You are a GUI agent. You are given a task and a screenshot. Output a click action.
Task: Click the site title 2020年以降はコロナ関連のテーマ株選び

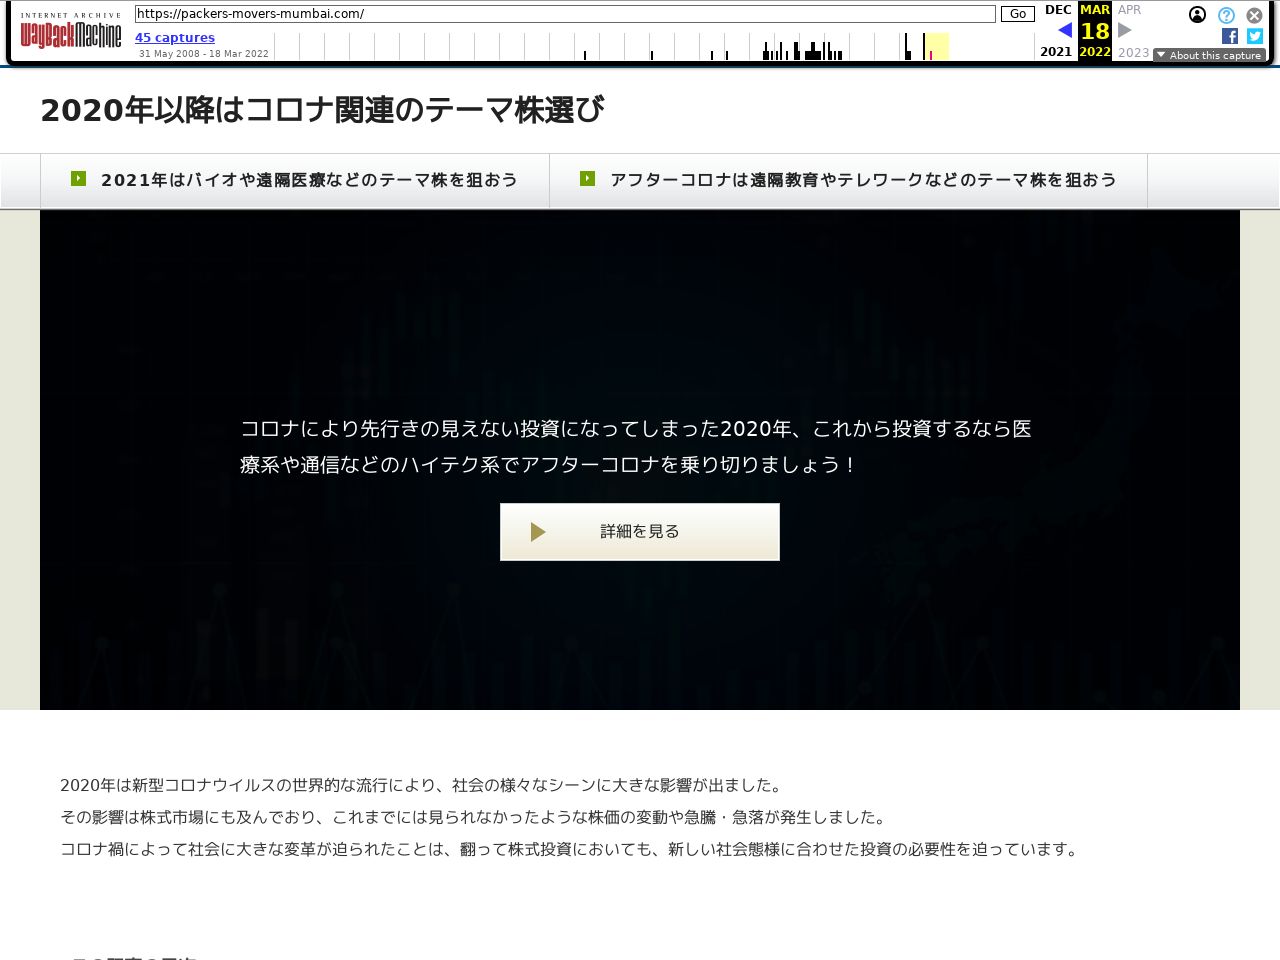click(x=322, y=110)
